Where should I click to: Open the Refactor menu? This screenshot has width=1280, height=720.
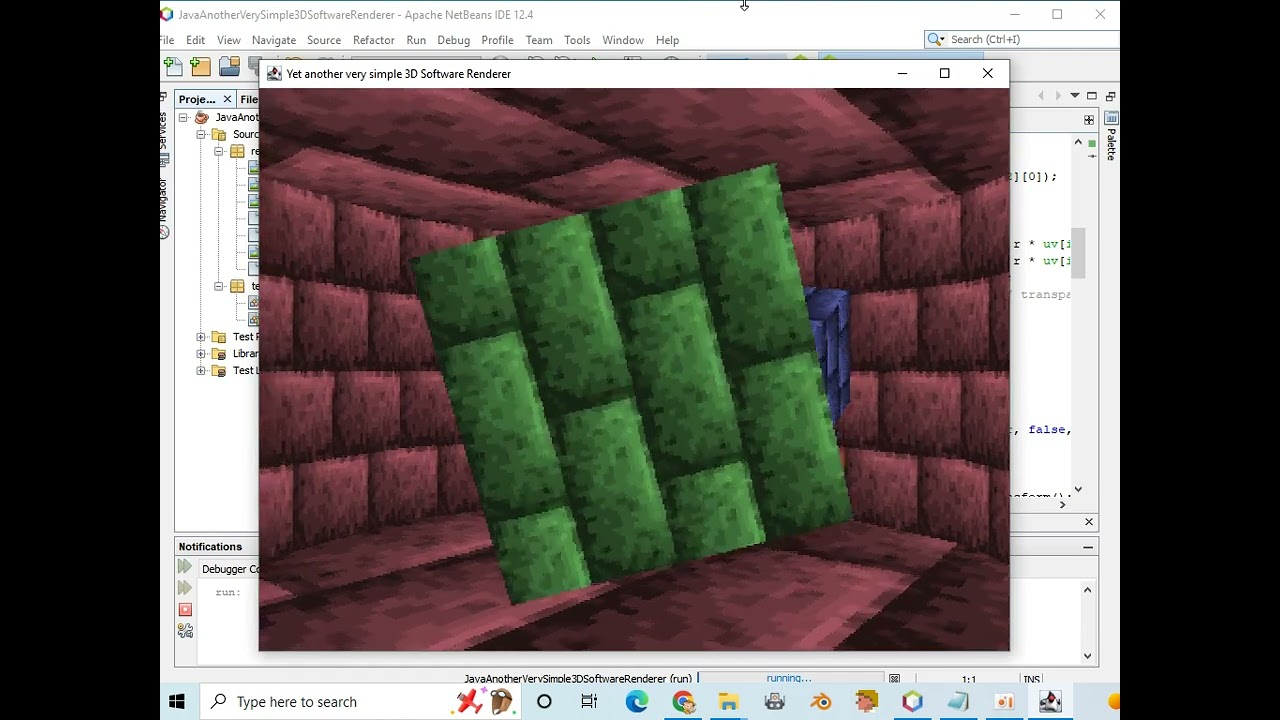[373, 40]
